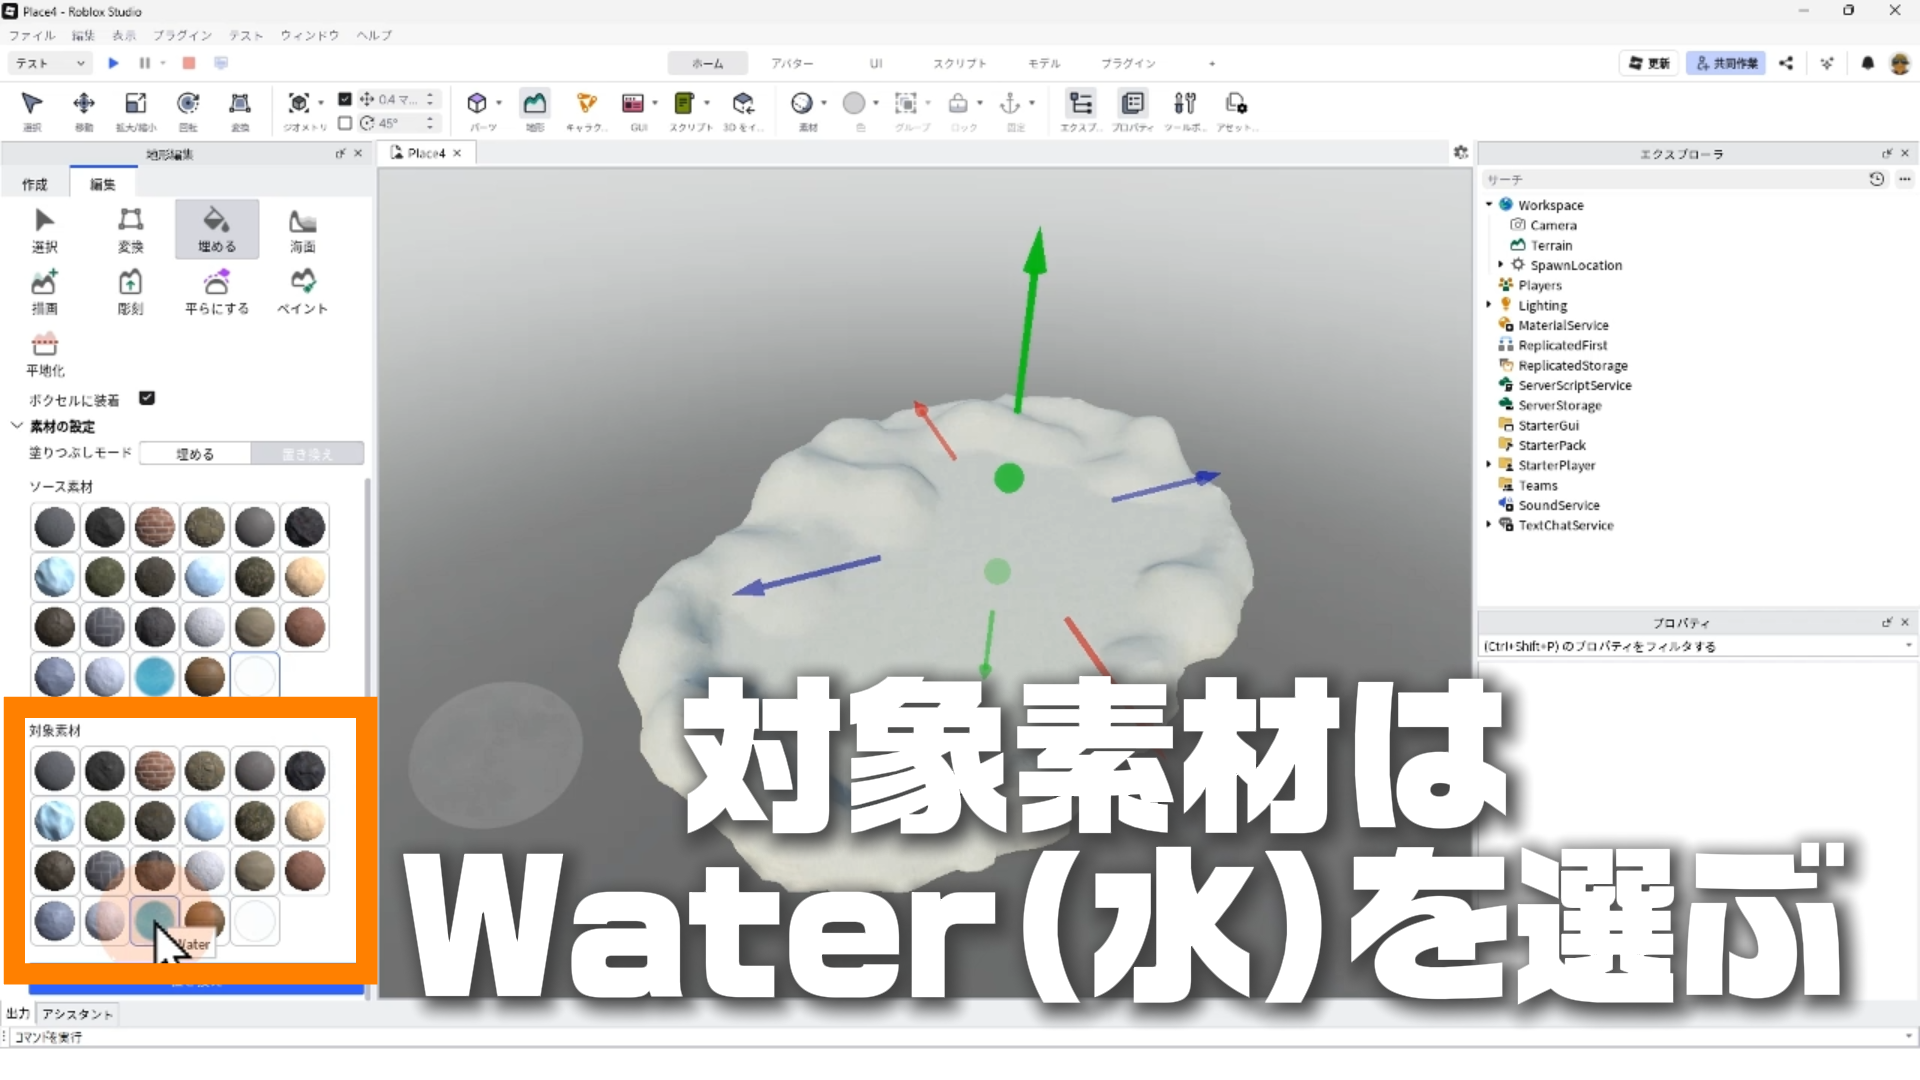
Task: Open the プラグイン menu
Action: 182,35
